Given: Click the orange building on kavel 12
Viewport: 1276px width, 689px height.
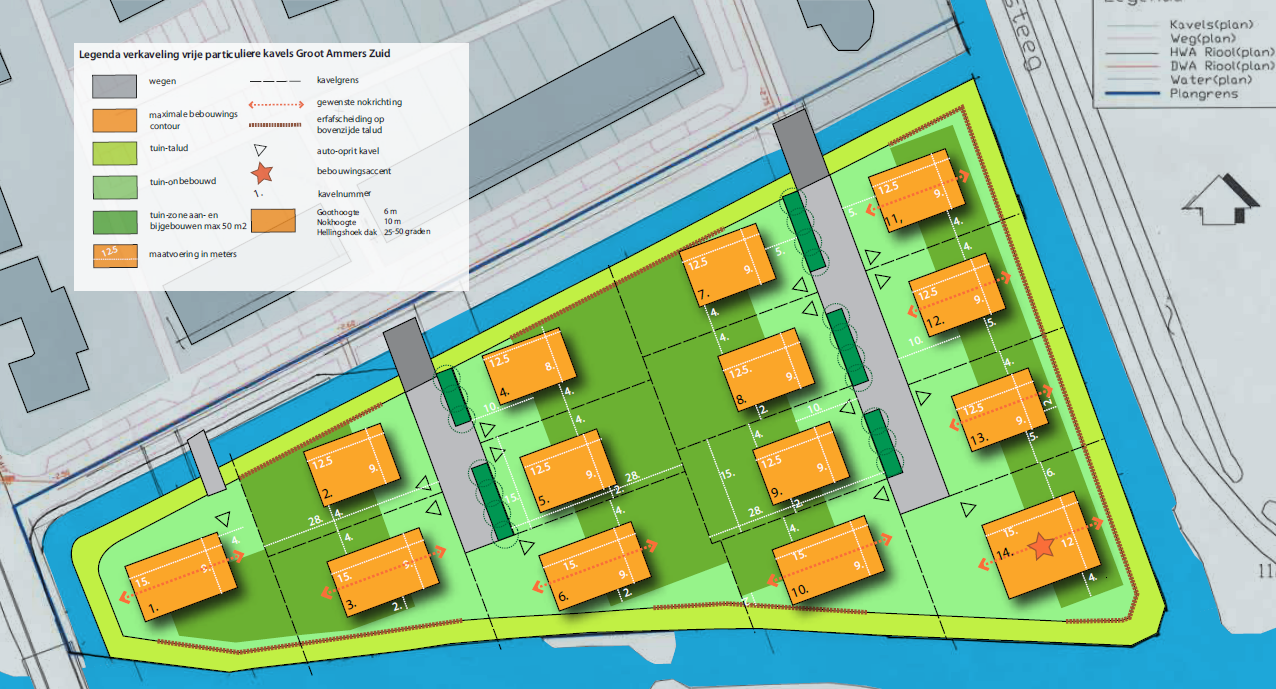Looking at the screenshot, I should [956, 295].
